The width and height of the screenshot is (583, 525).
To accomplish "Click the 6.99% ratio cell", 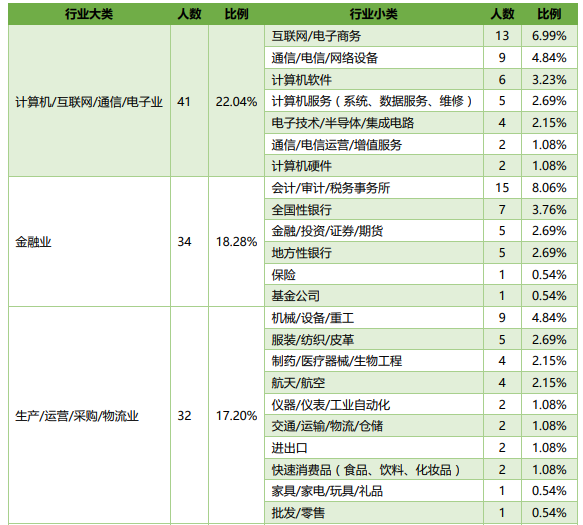I will (549, 36).
